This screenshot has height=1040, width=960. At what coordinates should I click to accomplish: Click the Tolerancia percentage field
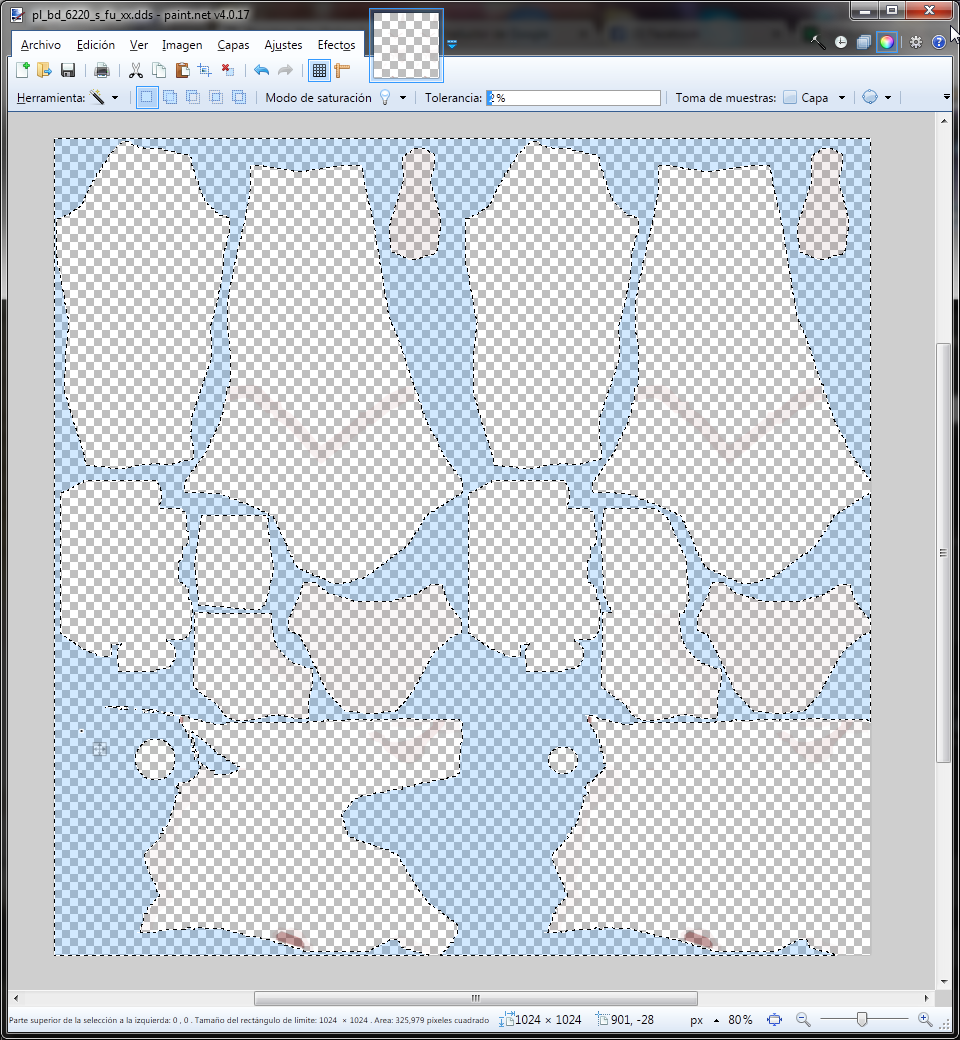pyautogui.click(x=573, y=98)
